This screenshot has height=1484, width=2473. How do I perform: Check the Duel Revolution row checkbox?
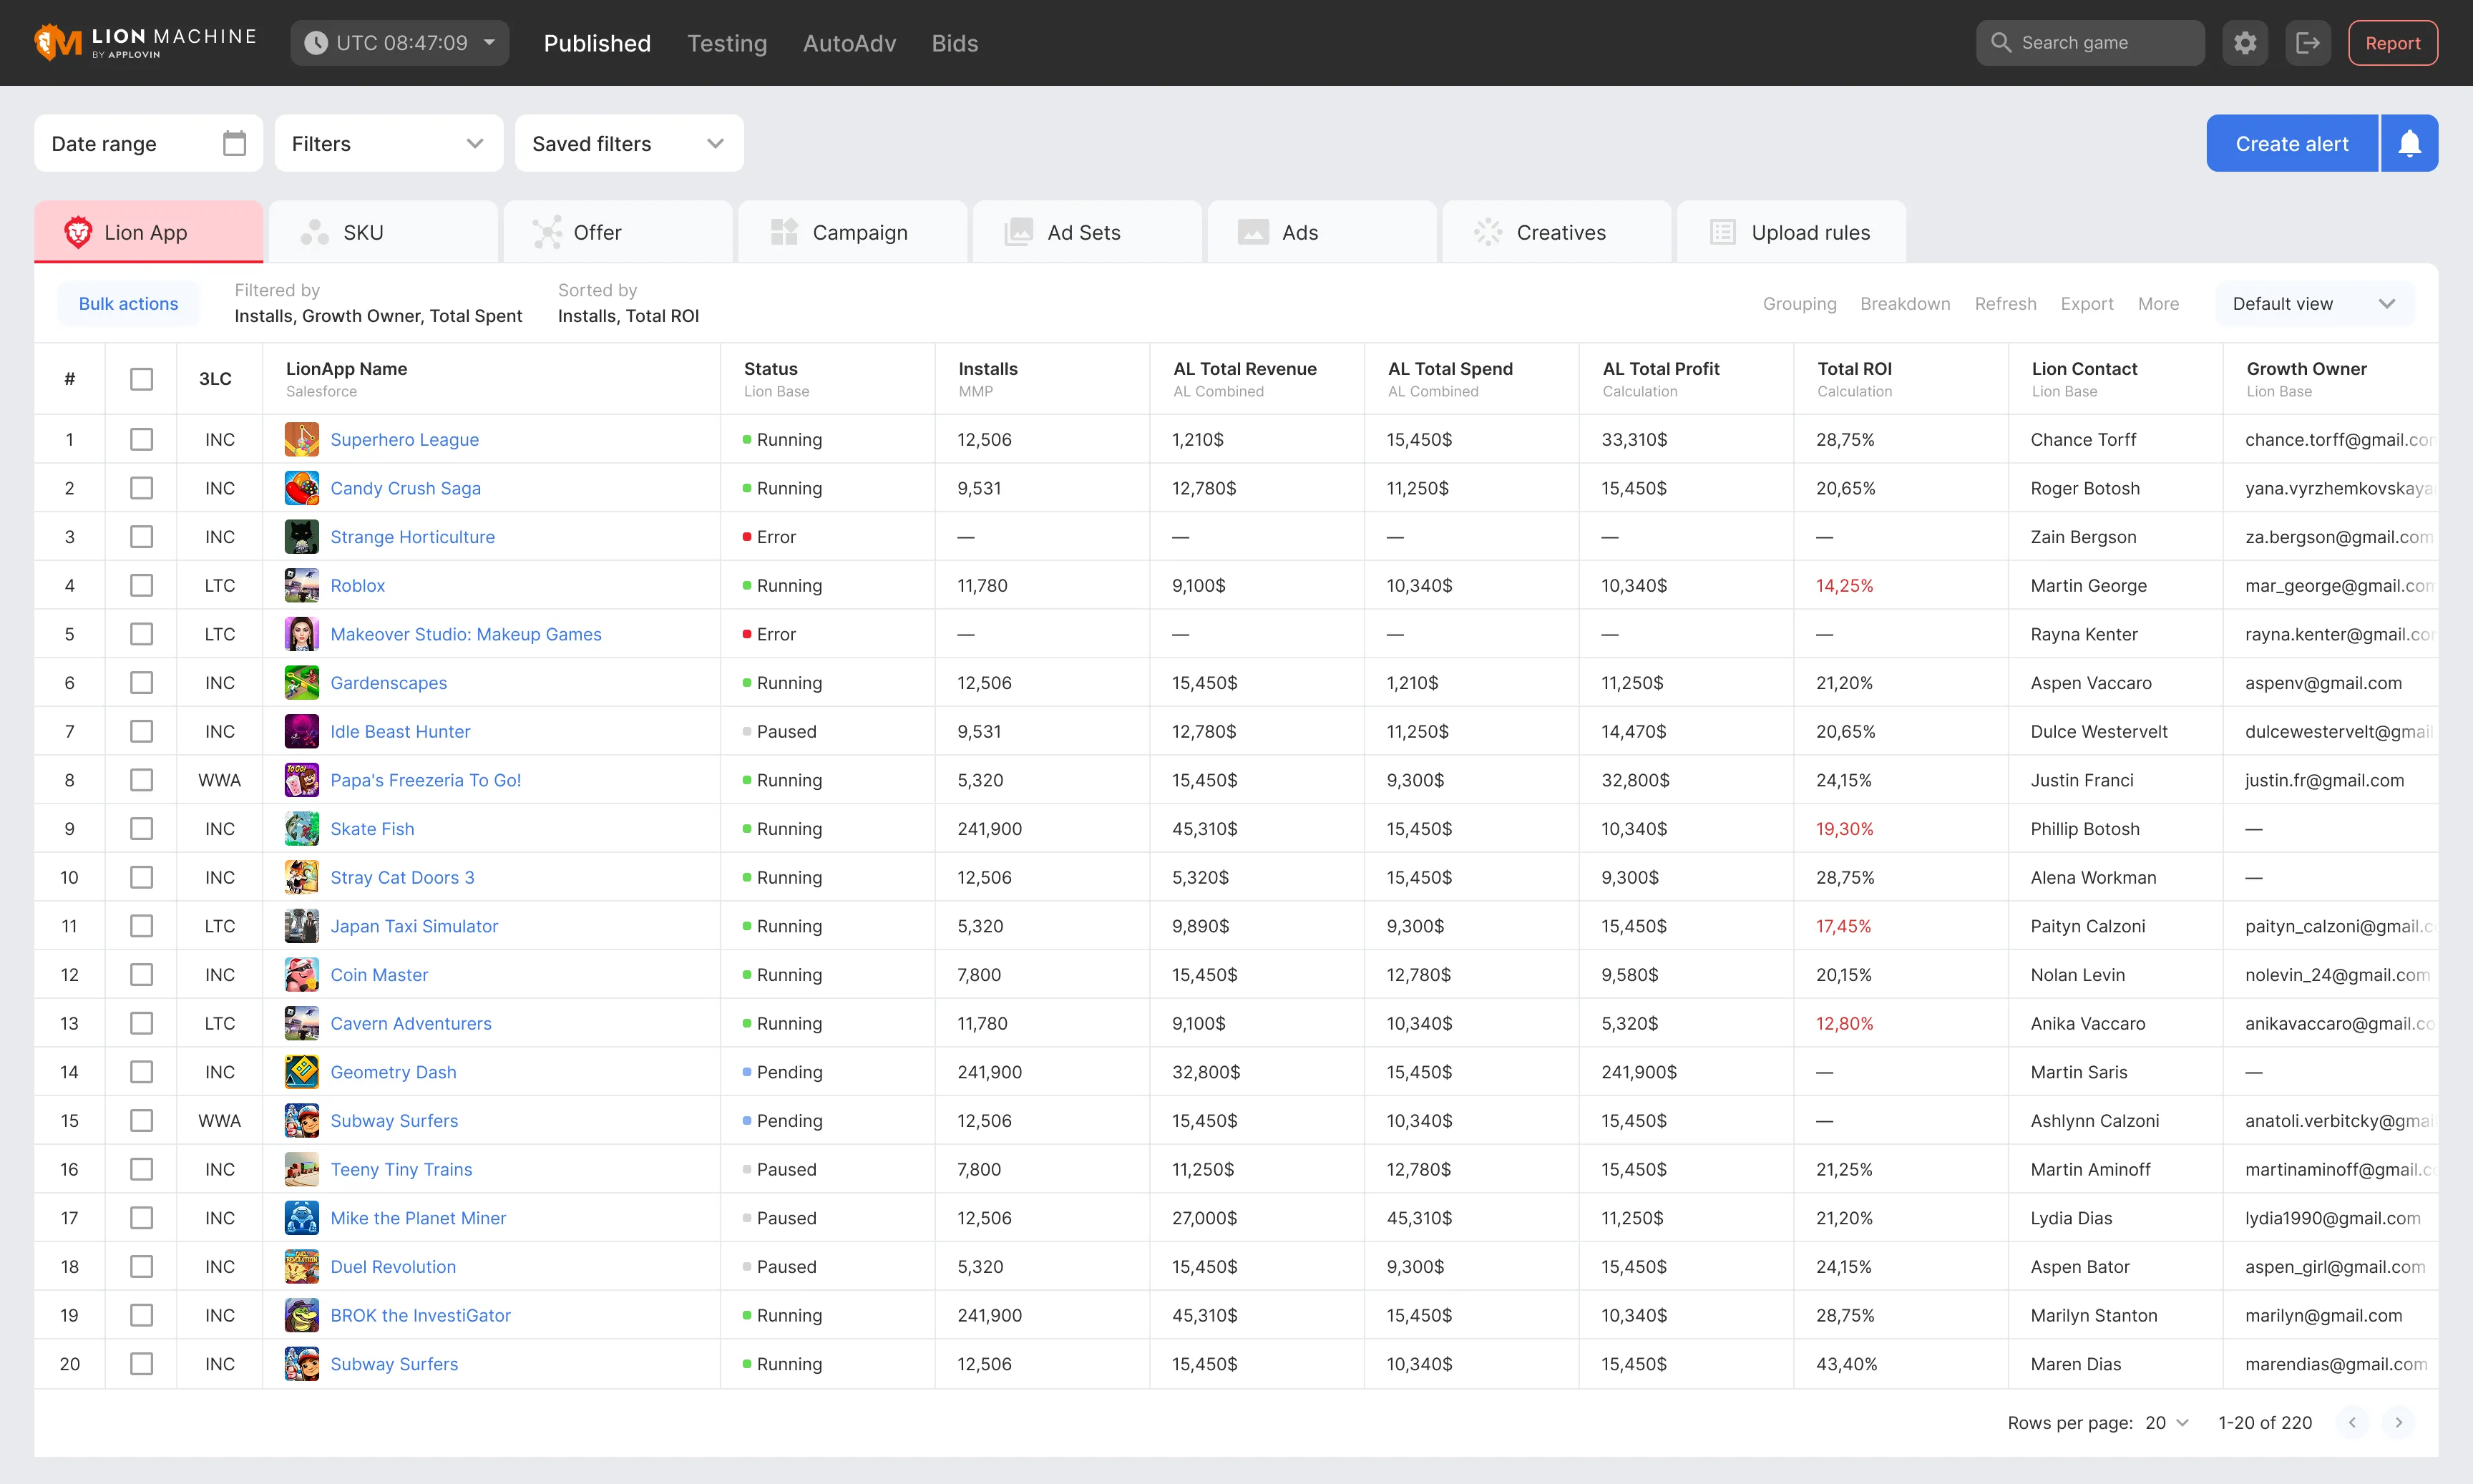click(x=142, y=1267)
